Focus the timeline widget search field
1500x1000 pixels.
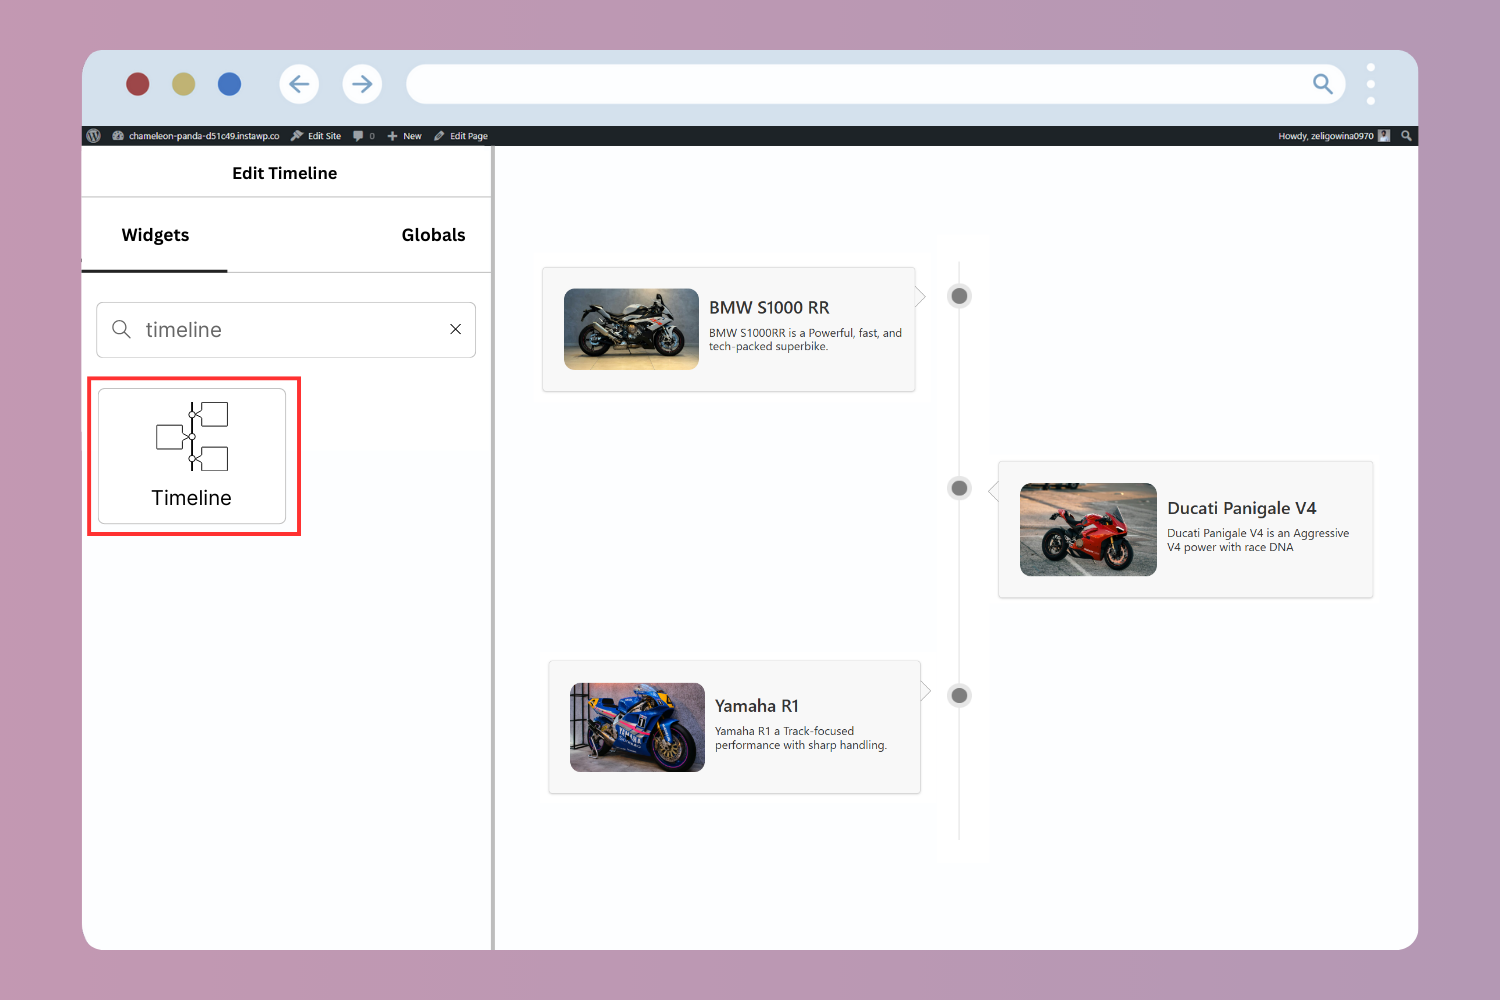285,330
